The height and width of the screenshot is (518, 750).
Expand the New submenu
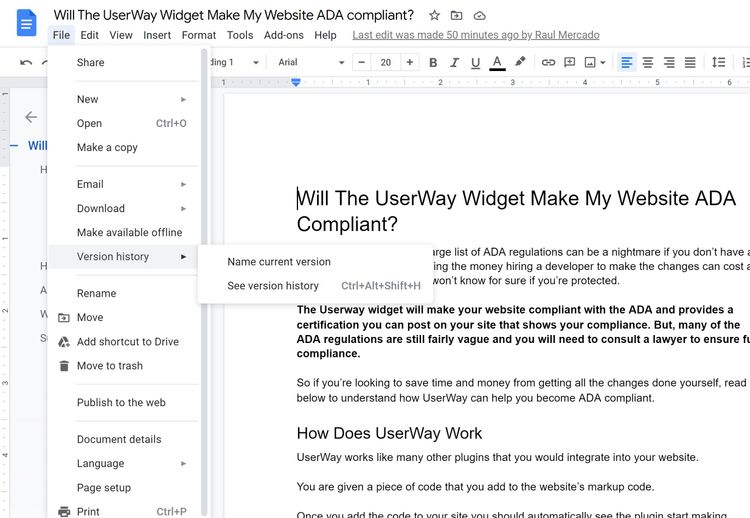(x=123, y=99)
